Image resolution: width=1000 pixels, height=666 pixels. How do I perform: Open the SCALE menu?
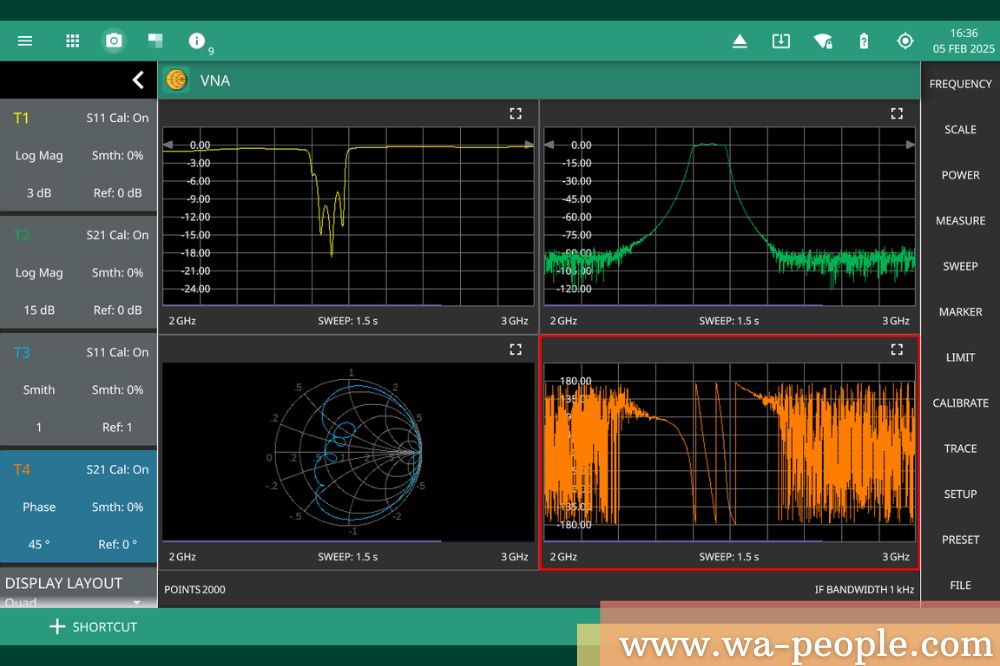tap(960, 130)
